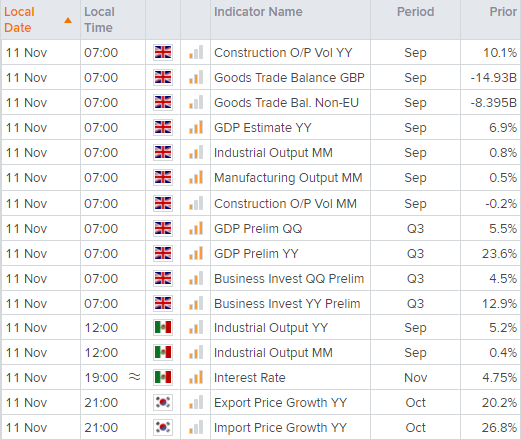Screen dimensions: 521x440
Task: Toggle the Local Date sort arrow
Action: (x=68, y=20)
